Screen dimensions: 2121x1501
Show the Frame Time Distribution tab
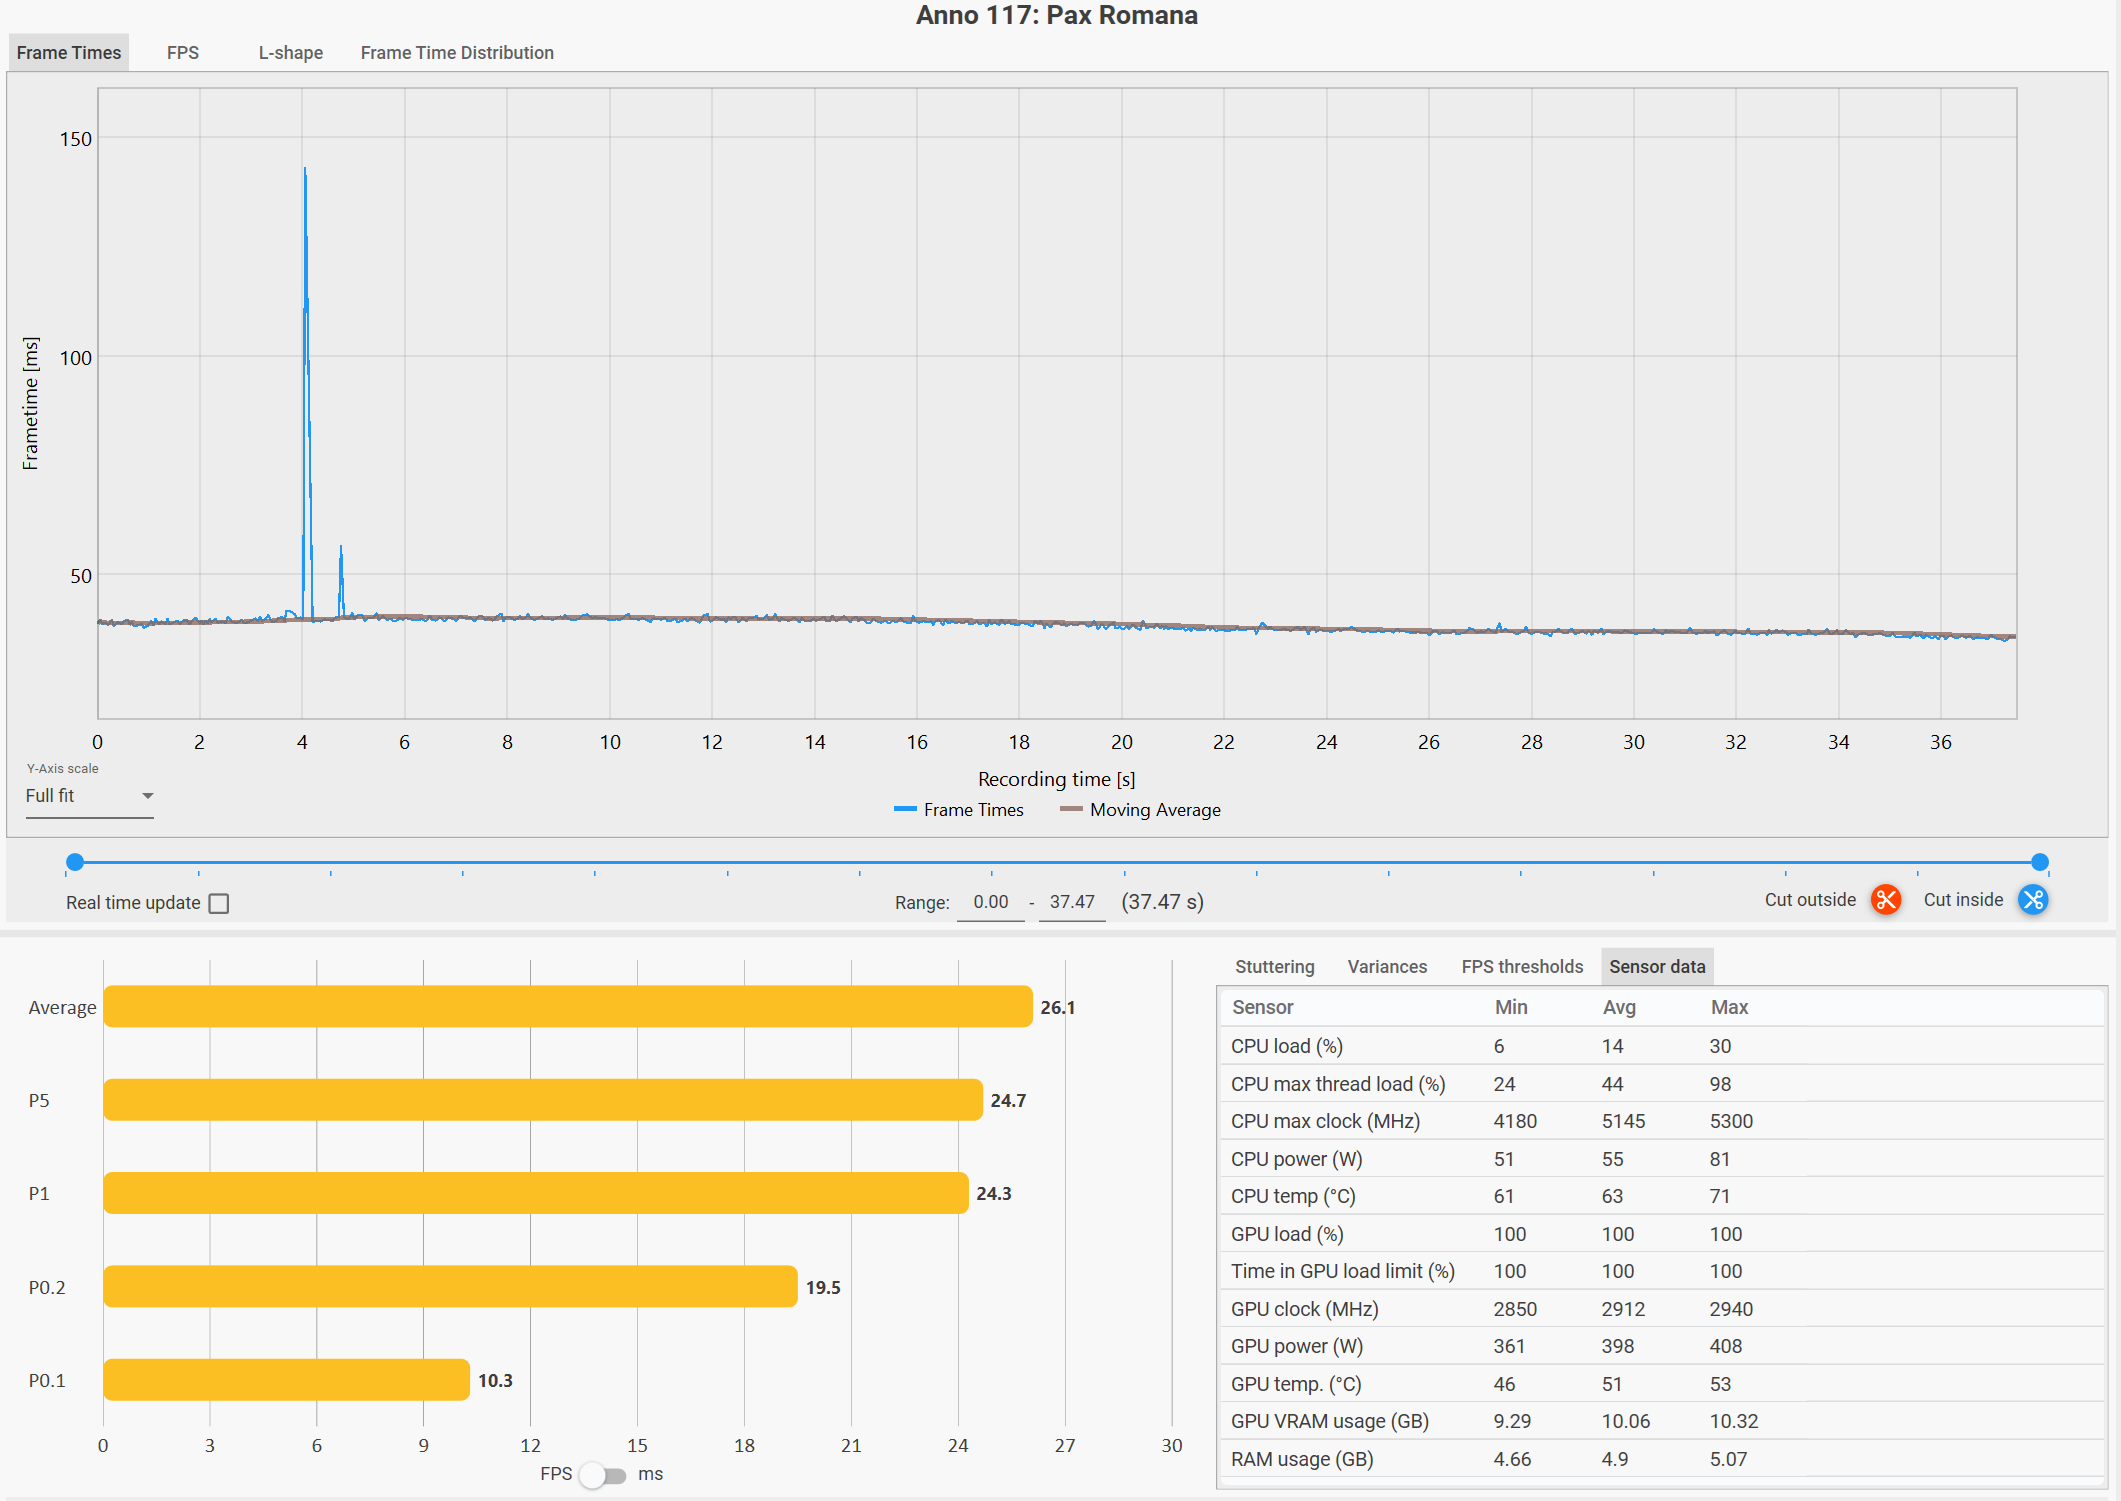click(x=457, y=52)
